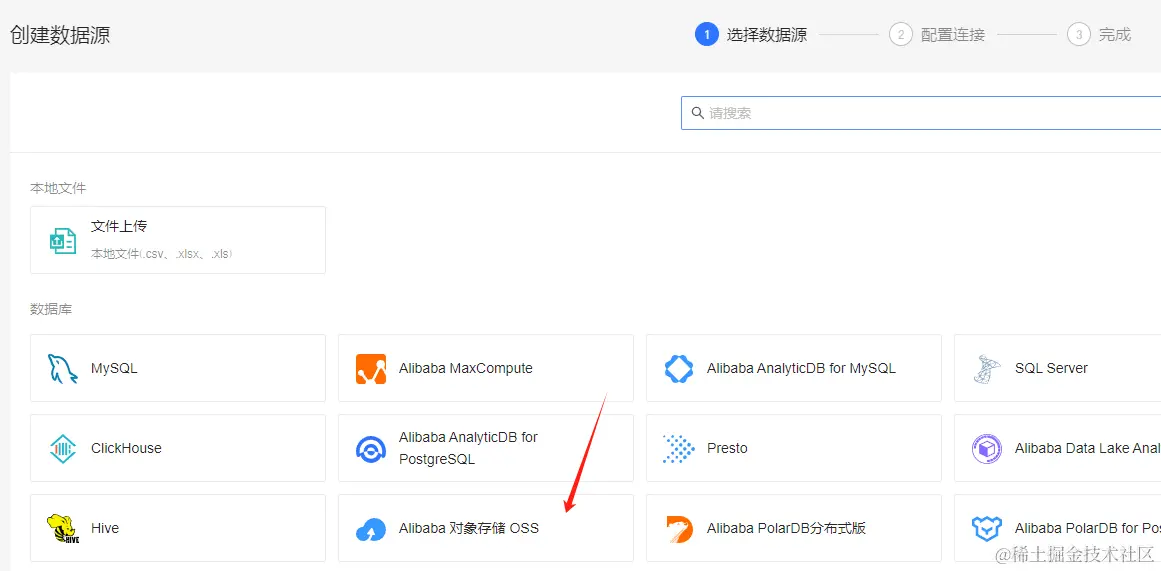The width and height of the screenshot is (1161, 571).
Task: Click the Data Lake Analytics cube icon
Action: click(x=986, y=449)
